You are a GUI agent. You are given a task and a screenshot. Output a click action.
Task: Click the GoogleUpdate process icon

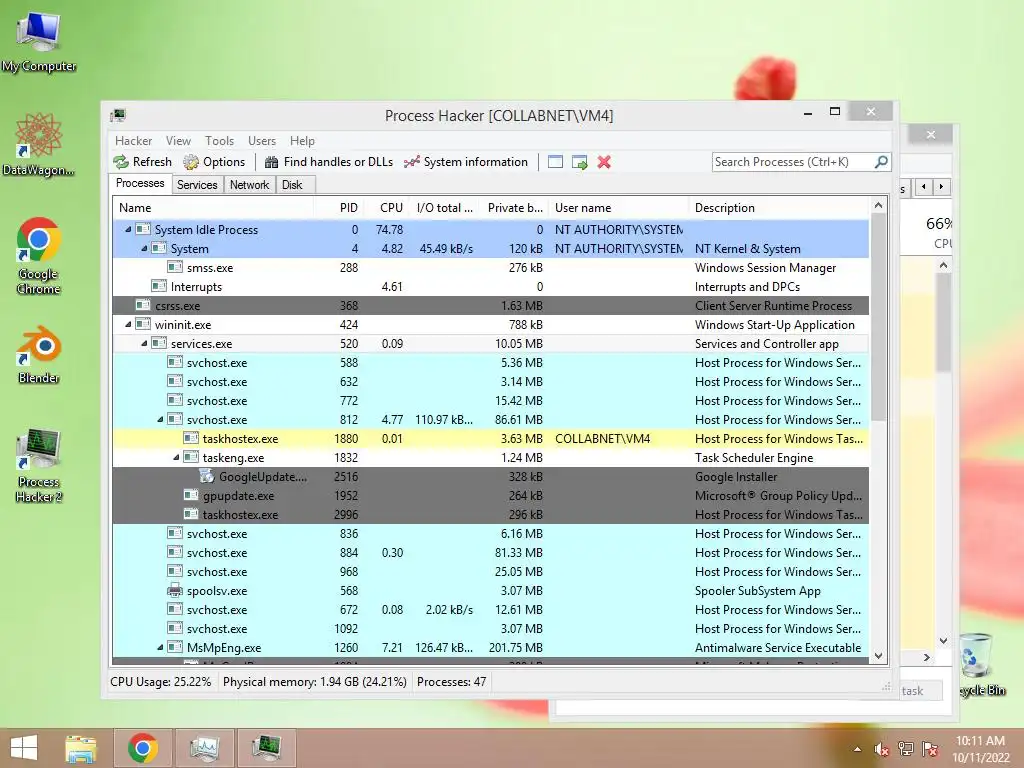click(206, 476)
